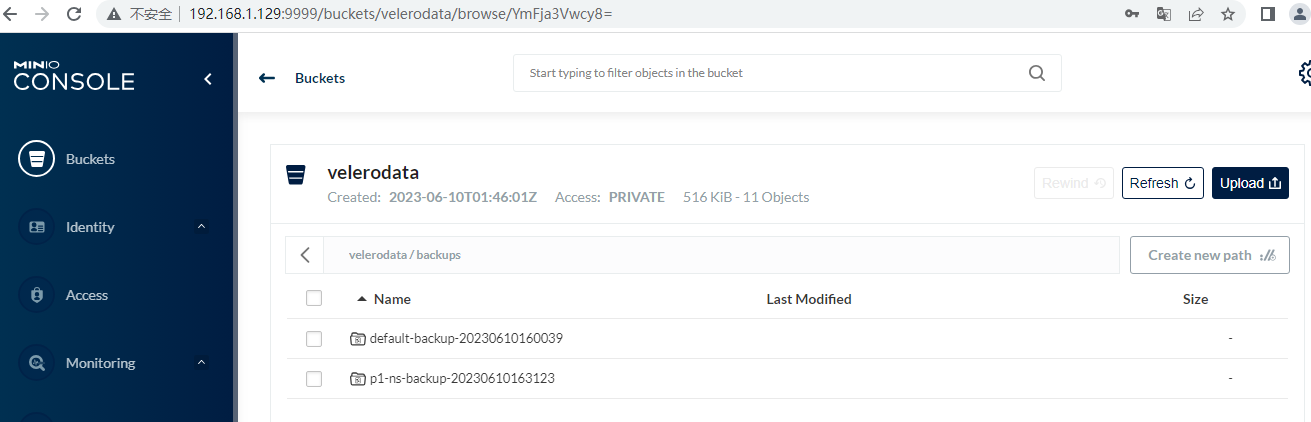Toggle the select-all objects checkbox
The width and height of the screenshot is (1311, 422).
tap(314, 298)
